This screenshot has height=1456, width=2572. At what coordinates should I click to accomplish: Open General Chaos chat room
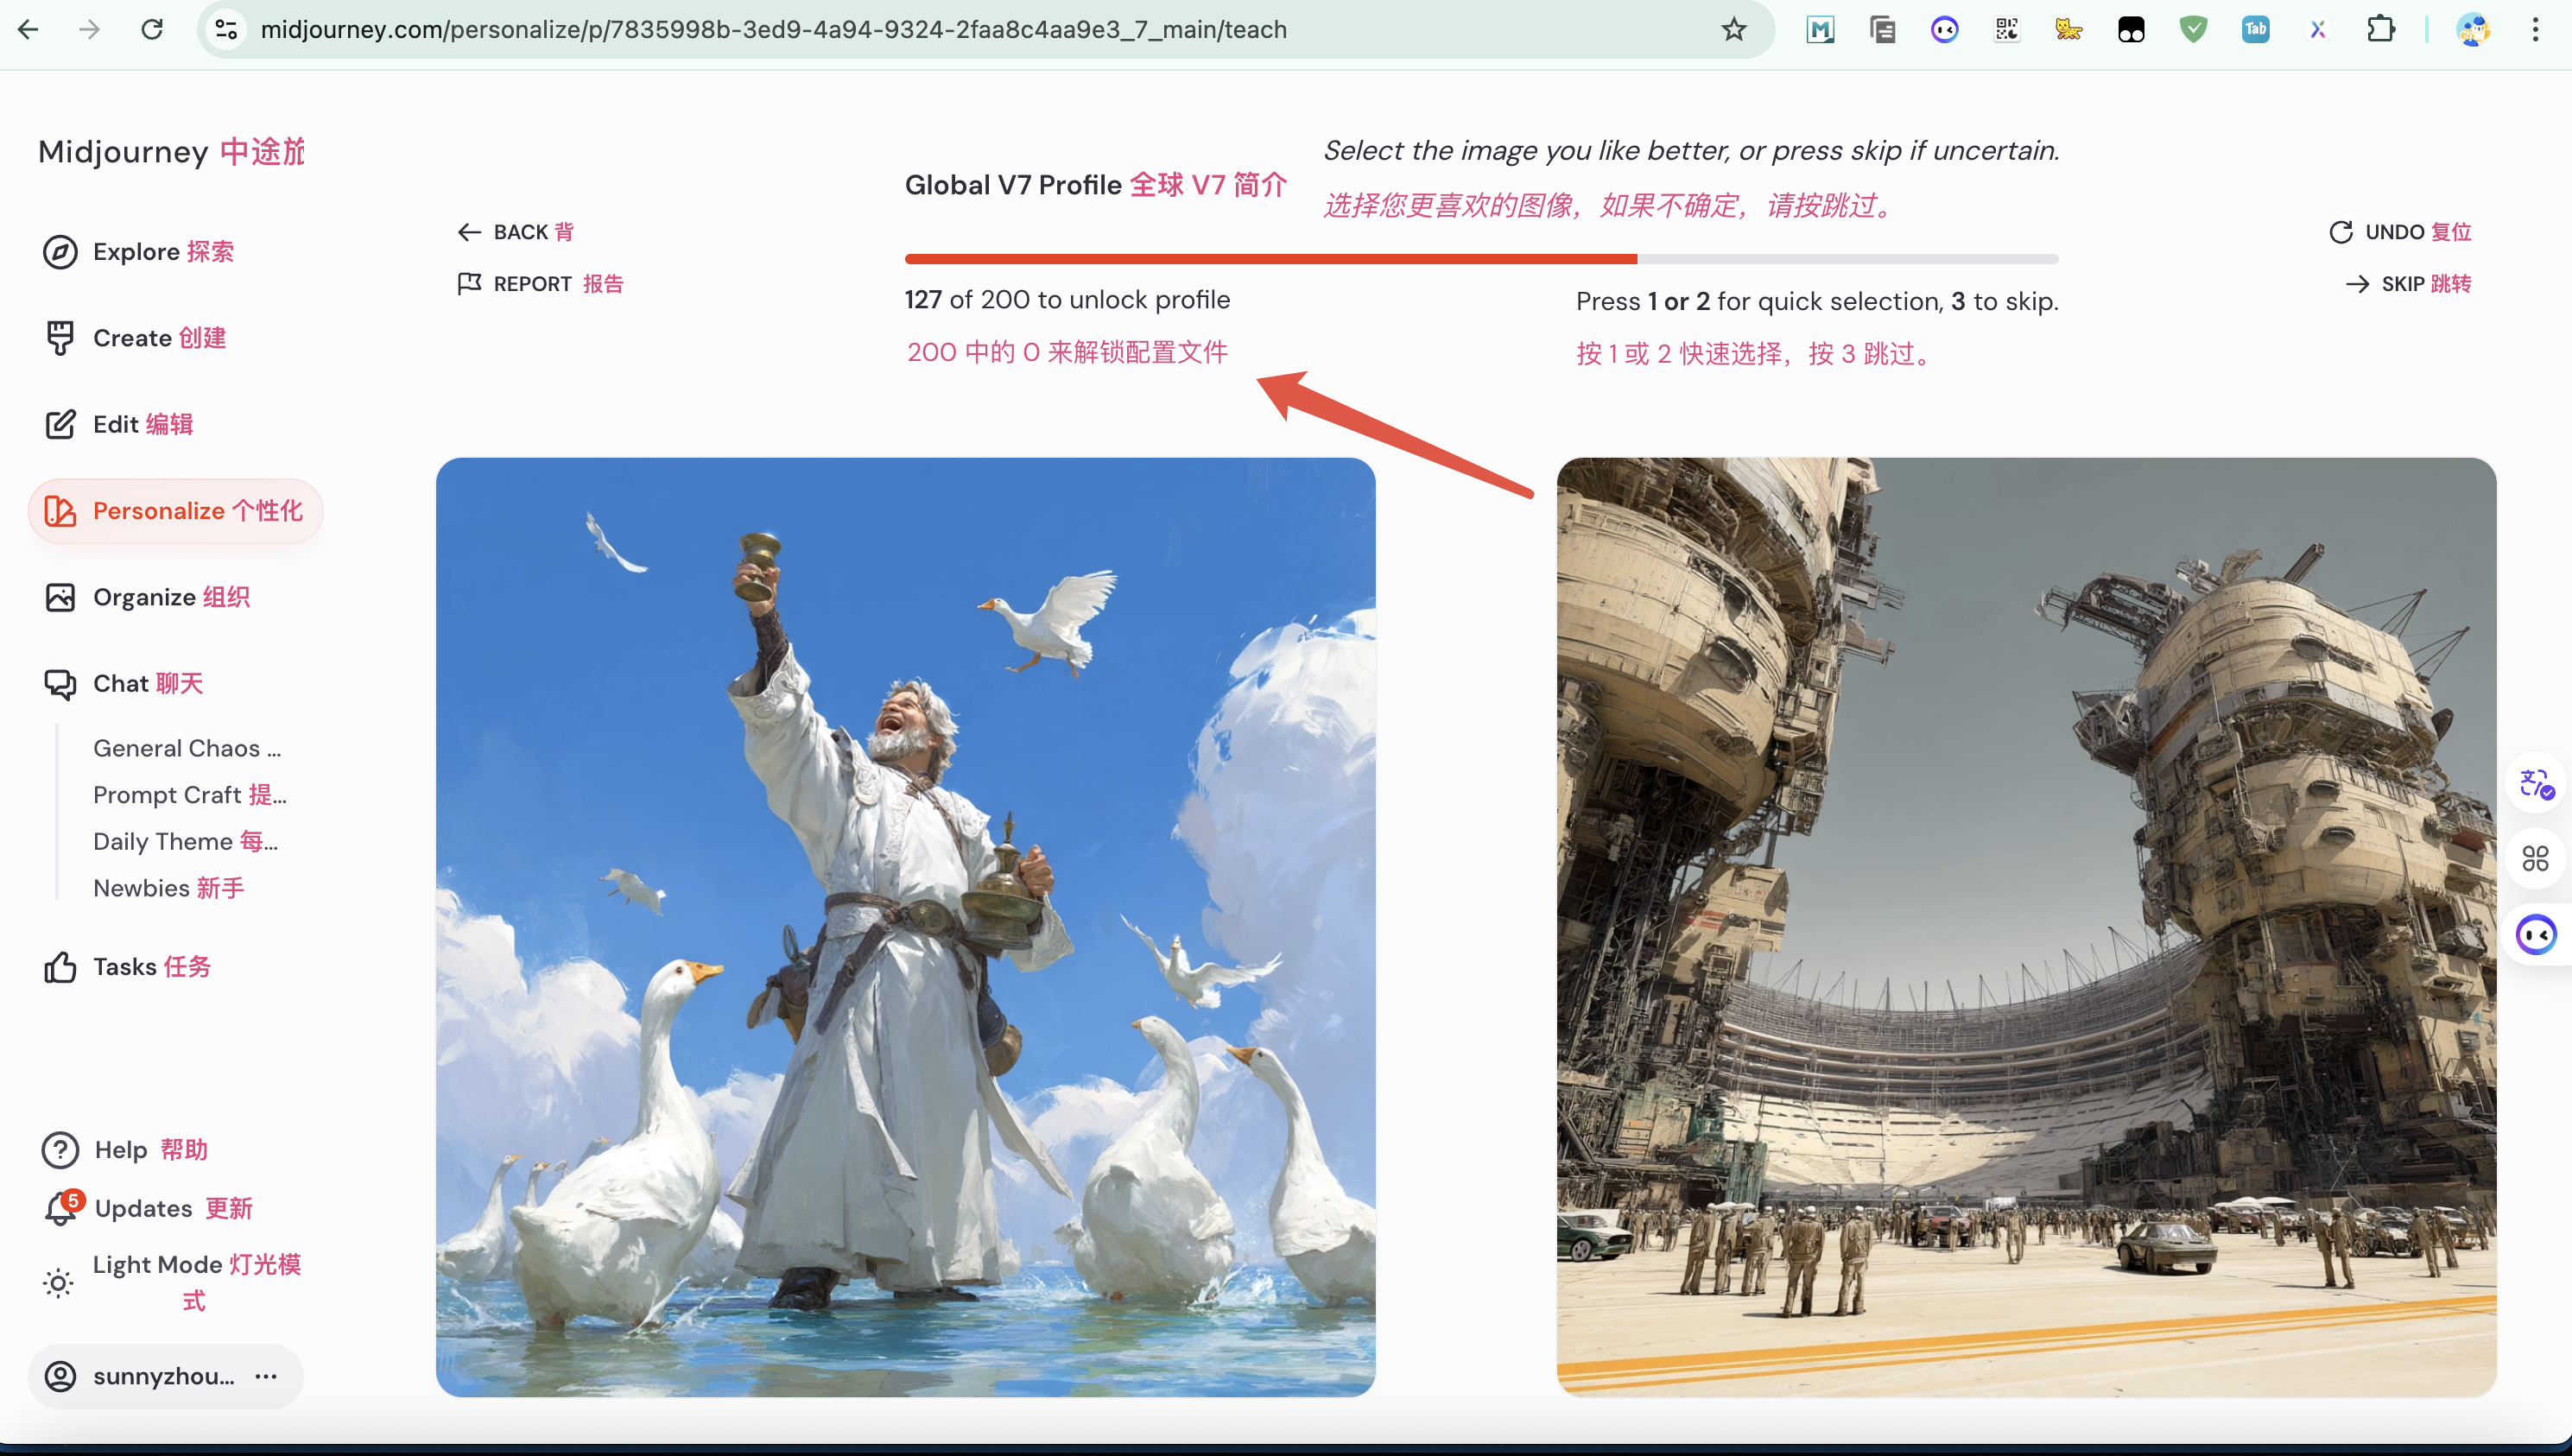point(187,748)
